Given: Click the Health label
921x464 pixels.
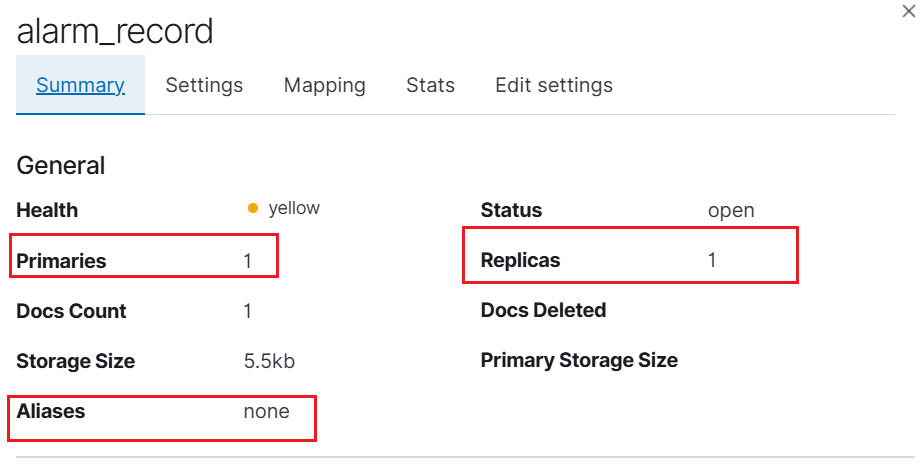Looking at the screenshot, I should pos(47,210).
